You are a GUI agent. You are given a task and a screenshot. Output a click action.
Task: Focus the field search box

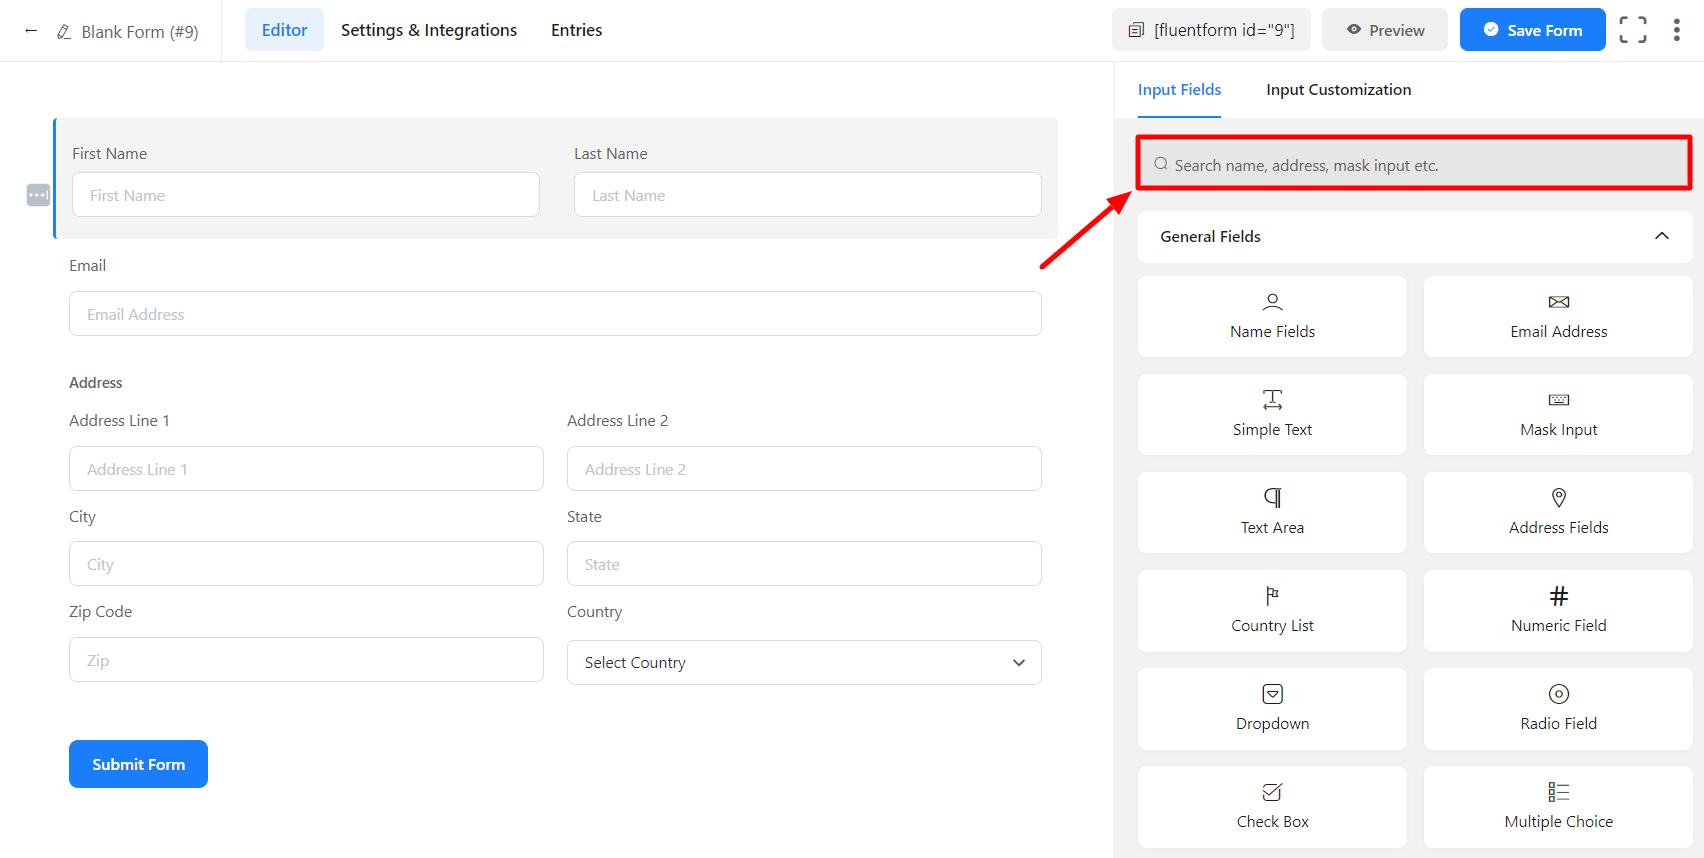[1412, 165]
